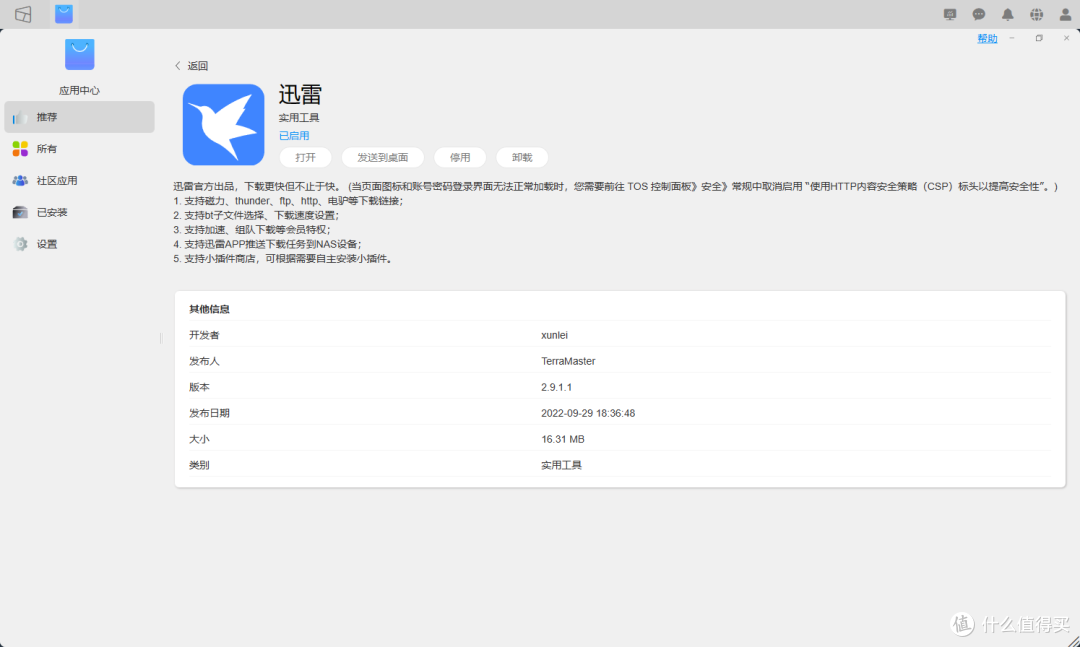Click the 所有 colored grid icon
The width and height of the screenshot is (1080, 647).
pyautogui.click(x=20, y=149)
